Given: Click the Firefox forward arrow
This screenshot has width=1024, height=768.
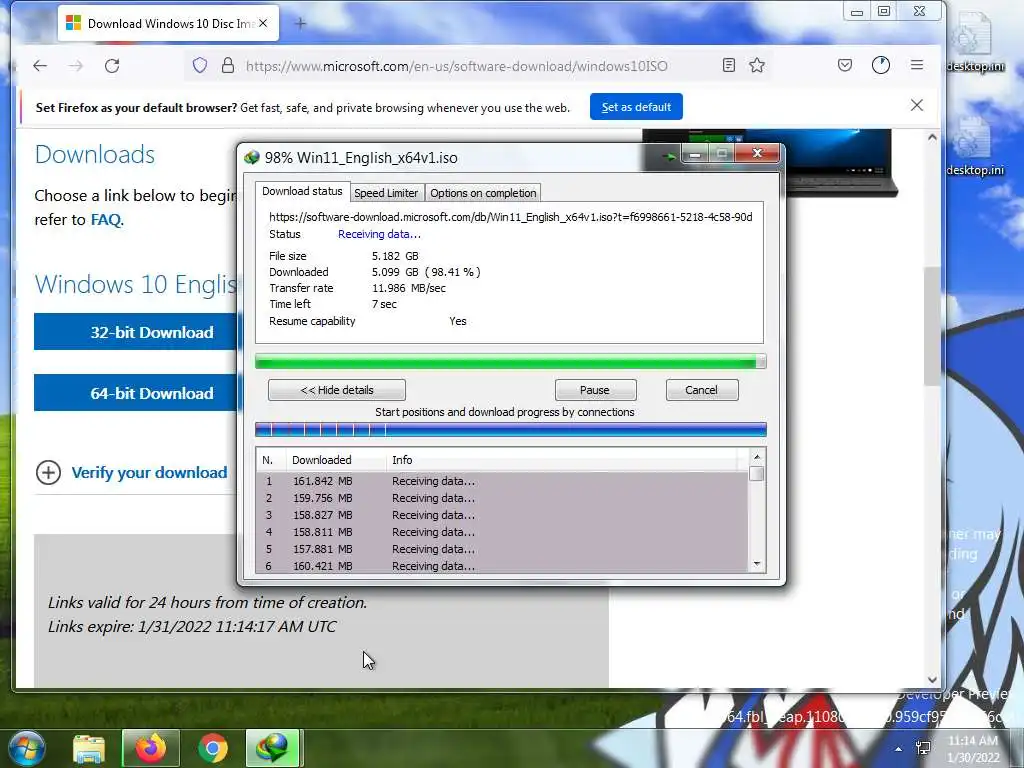Looking at the screenshot, I should click(x=76, y=66).
